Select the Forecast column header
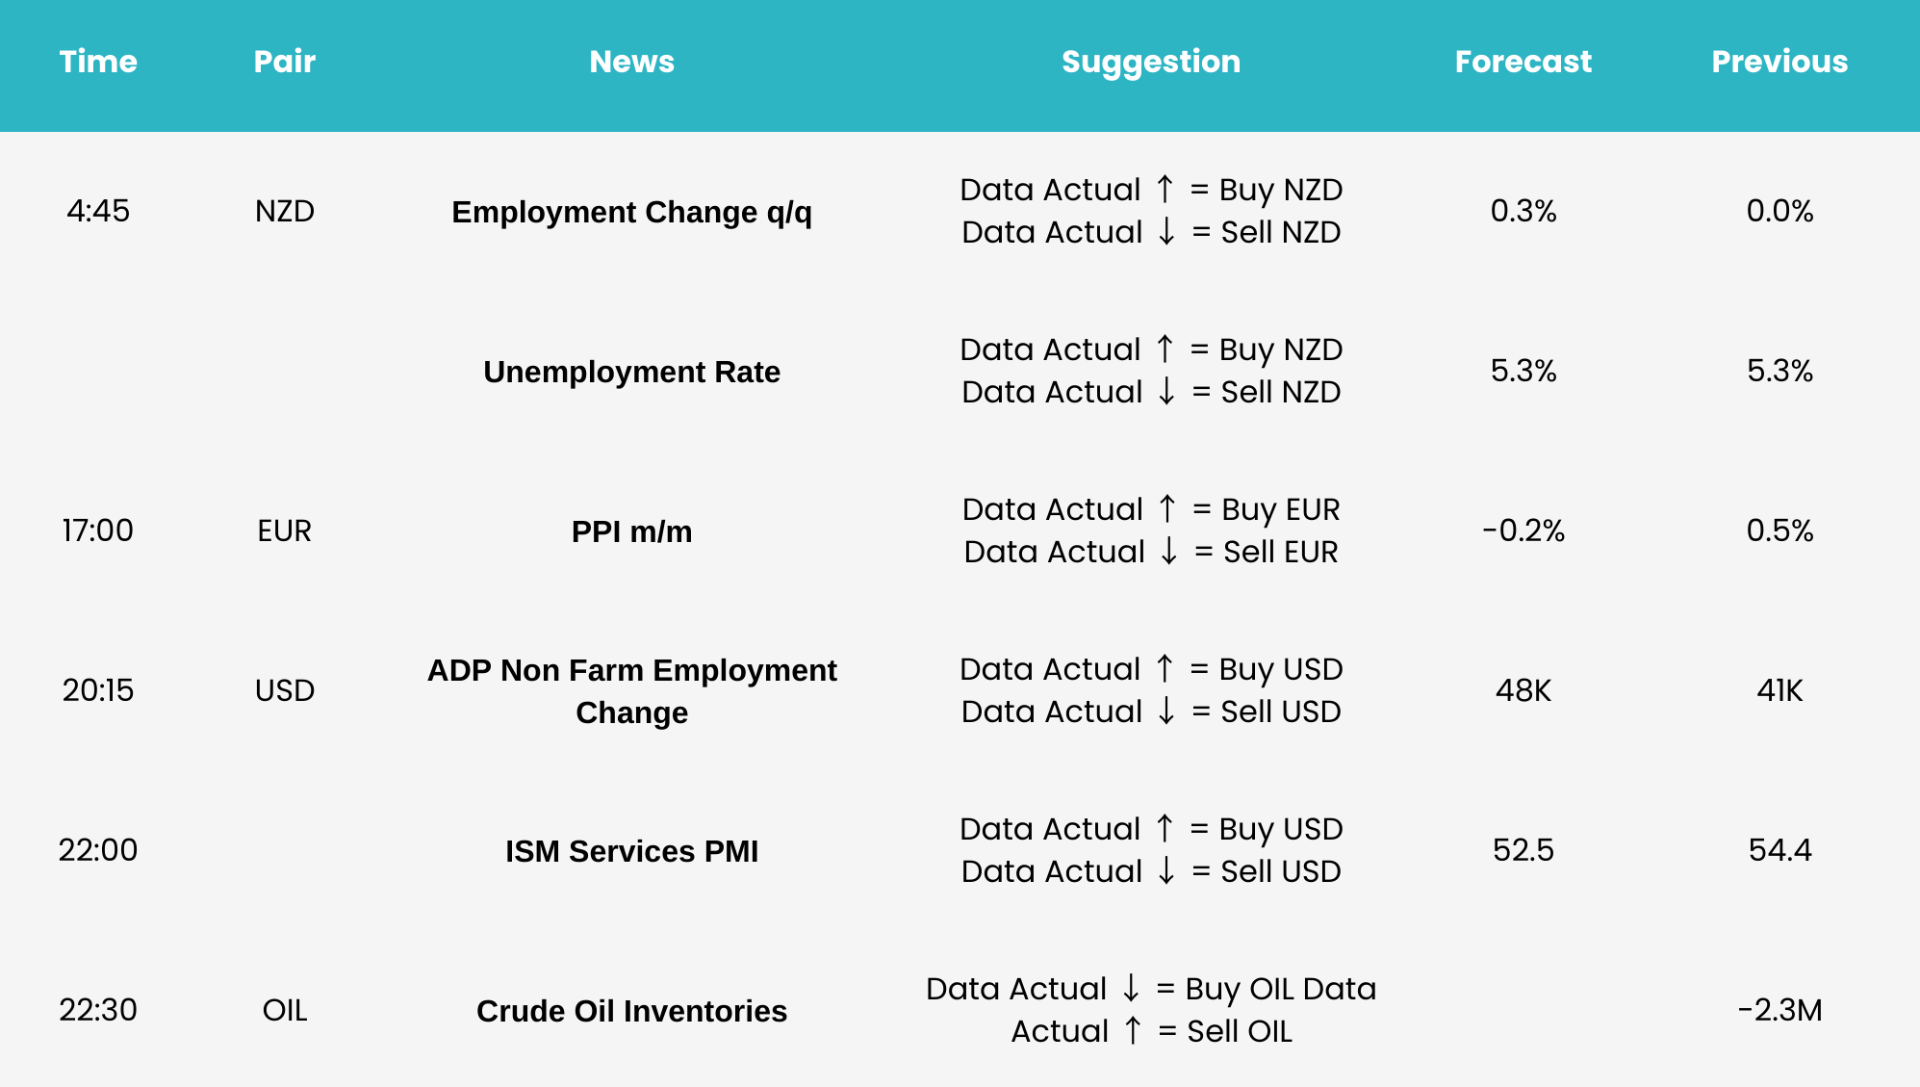Screen dimensions: 1920x1087 pyautogui.click(x=1523, y=62)
